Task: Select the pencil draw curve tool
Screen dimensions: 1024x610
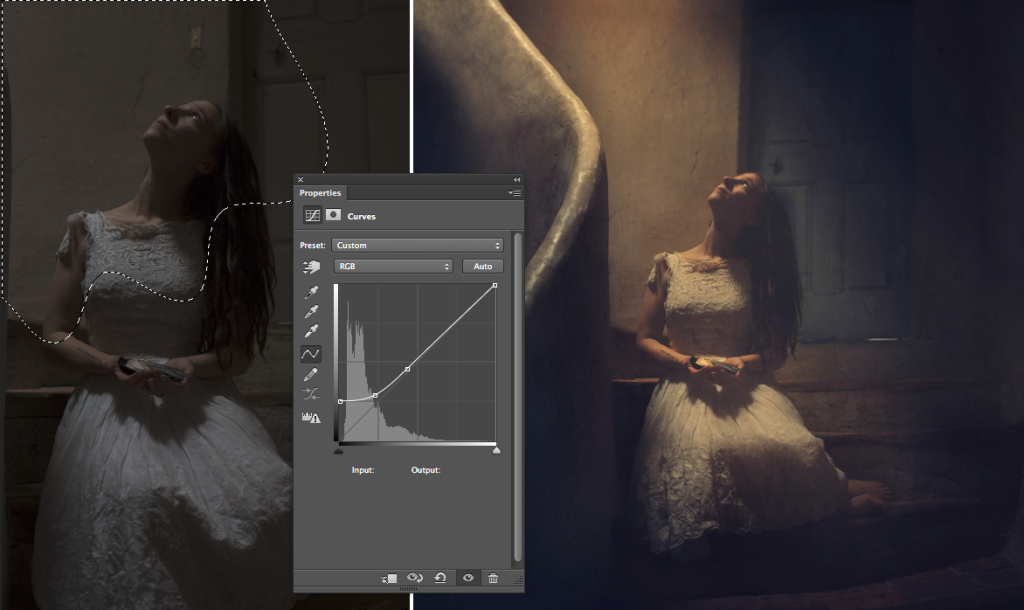Action: coord(311,374)
